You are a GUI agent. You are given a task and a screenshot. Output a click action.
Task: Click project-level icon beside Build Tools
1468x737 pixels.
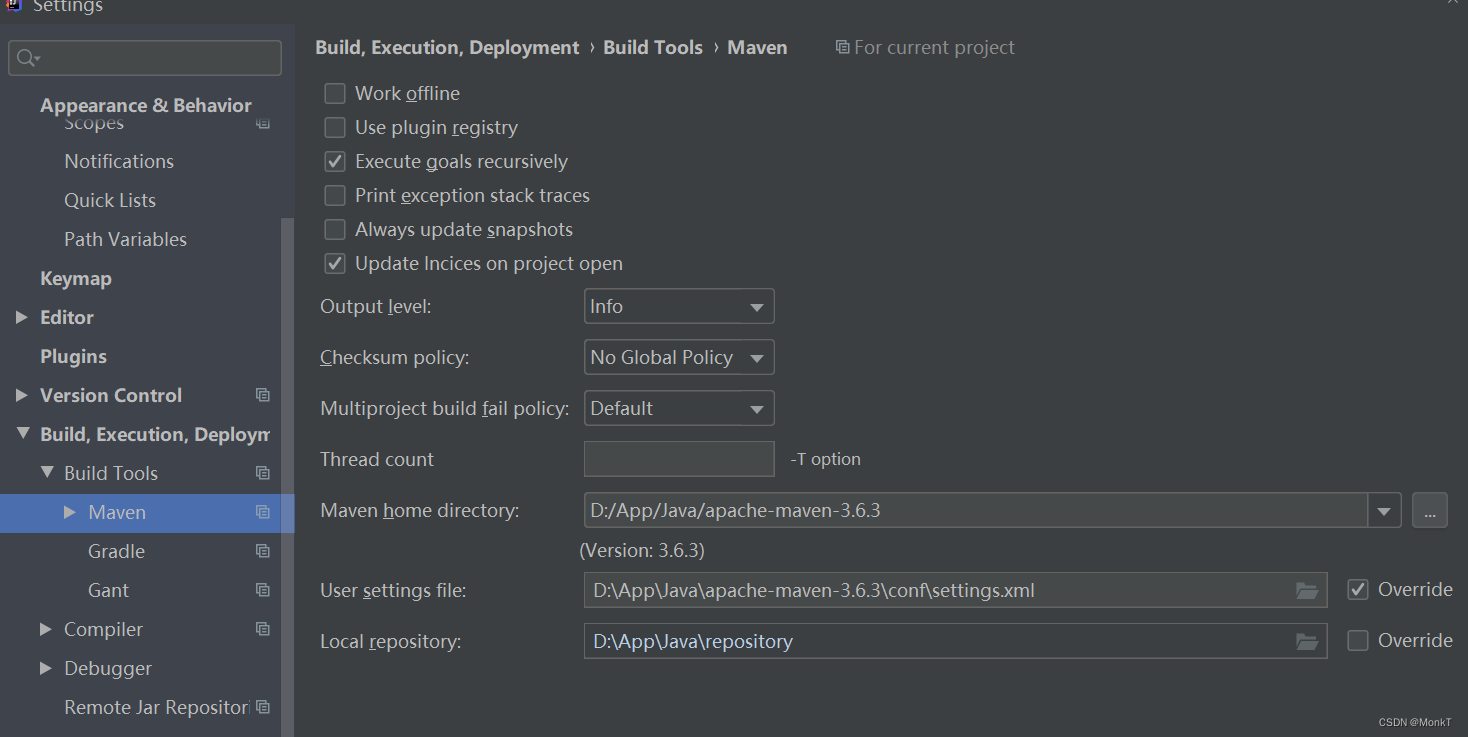[x=263, y=473]
